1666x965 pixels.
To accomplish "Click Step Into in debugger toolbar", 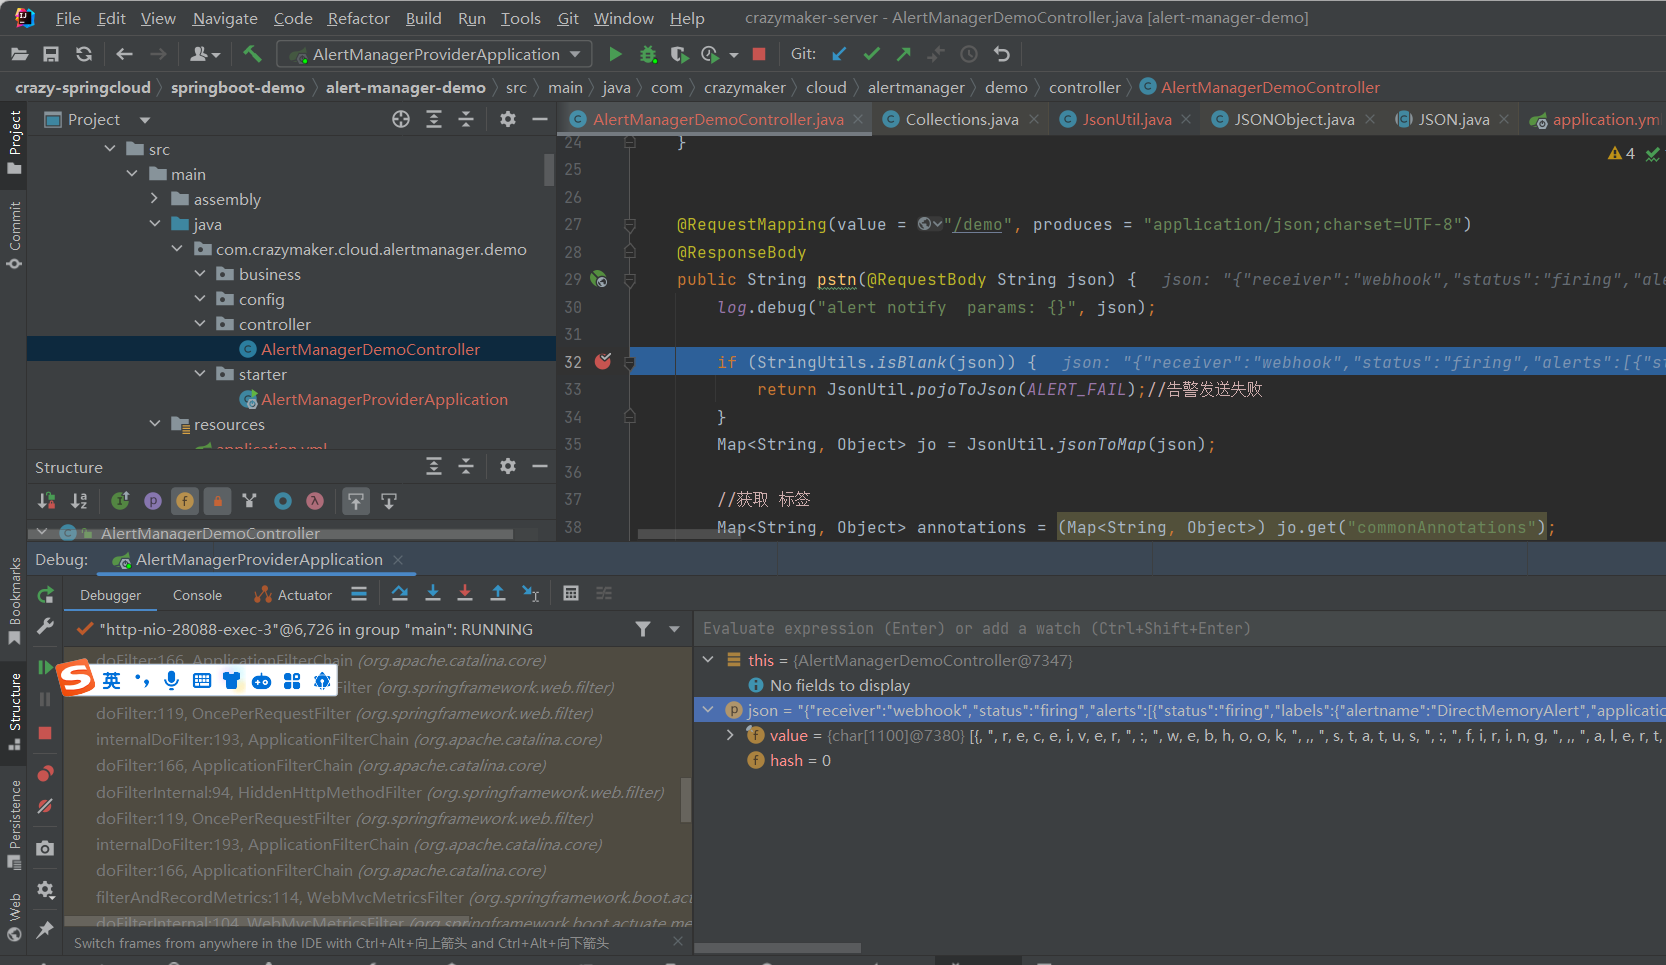I will click(433, 594).
